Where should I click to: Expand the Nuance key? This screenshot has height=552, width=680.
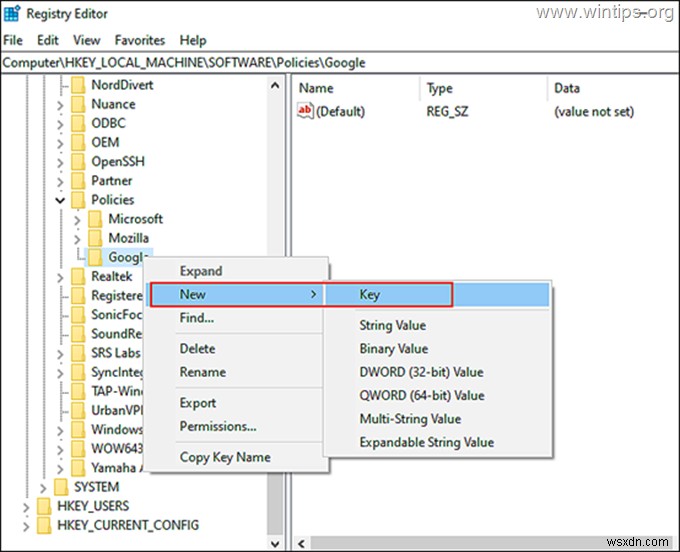[60, 105]
